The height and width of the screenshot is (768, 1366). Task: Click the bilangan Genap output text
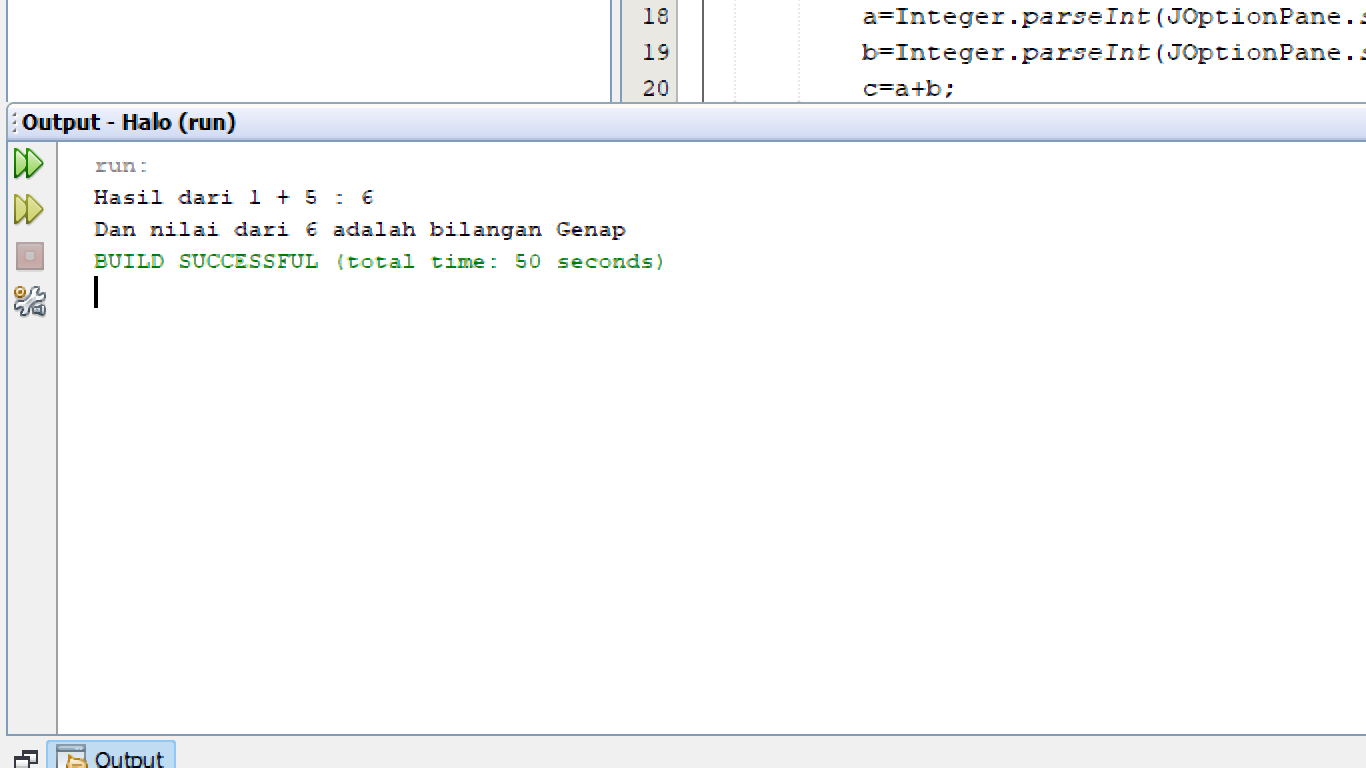[x=582, y=229]
